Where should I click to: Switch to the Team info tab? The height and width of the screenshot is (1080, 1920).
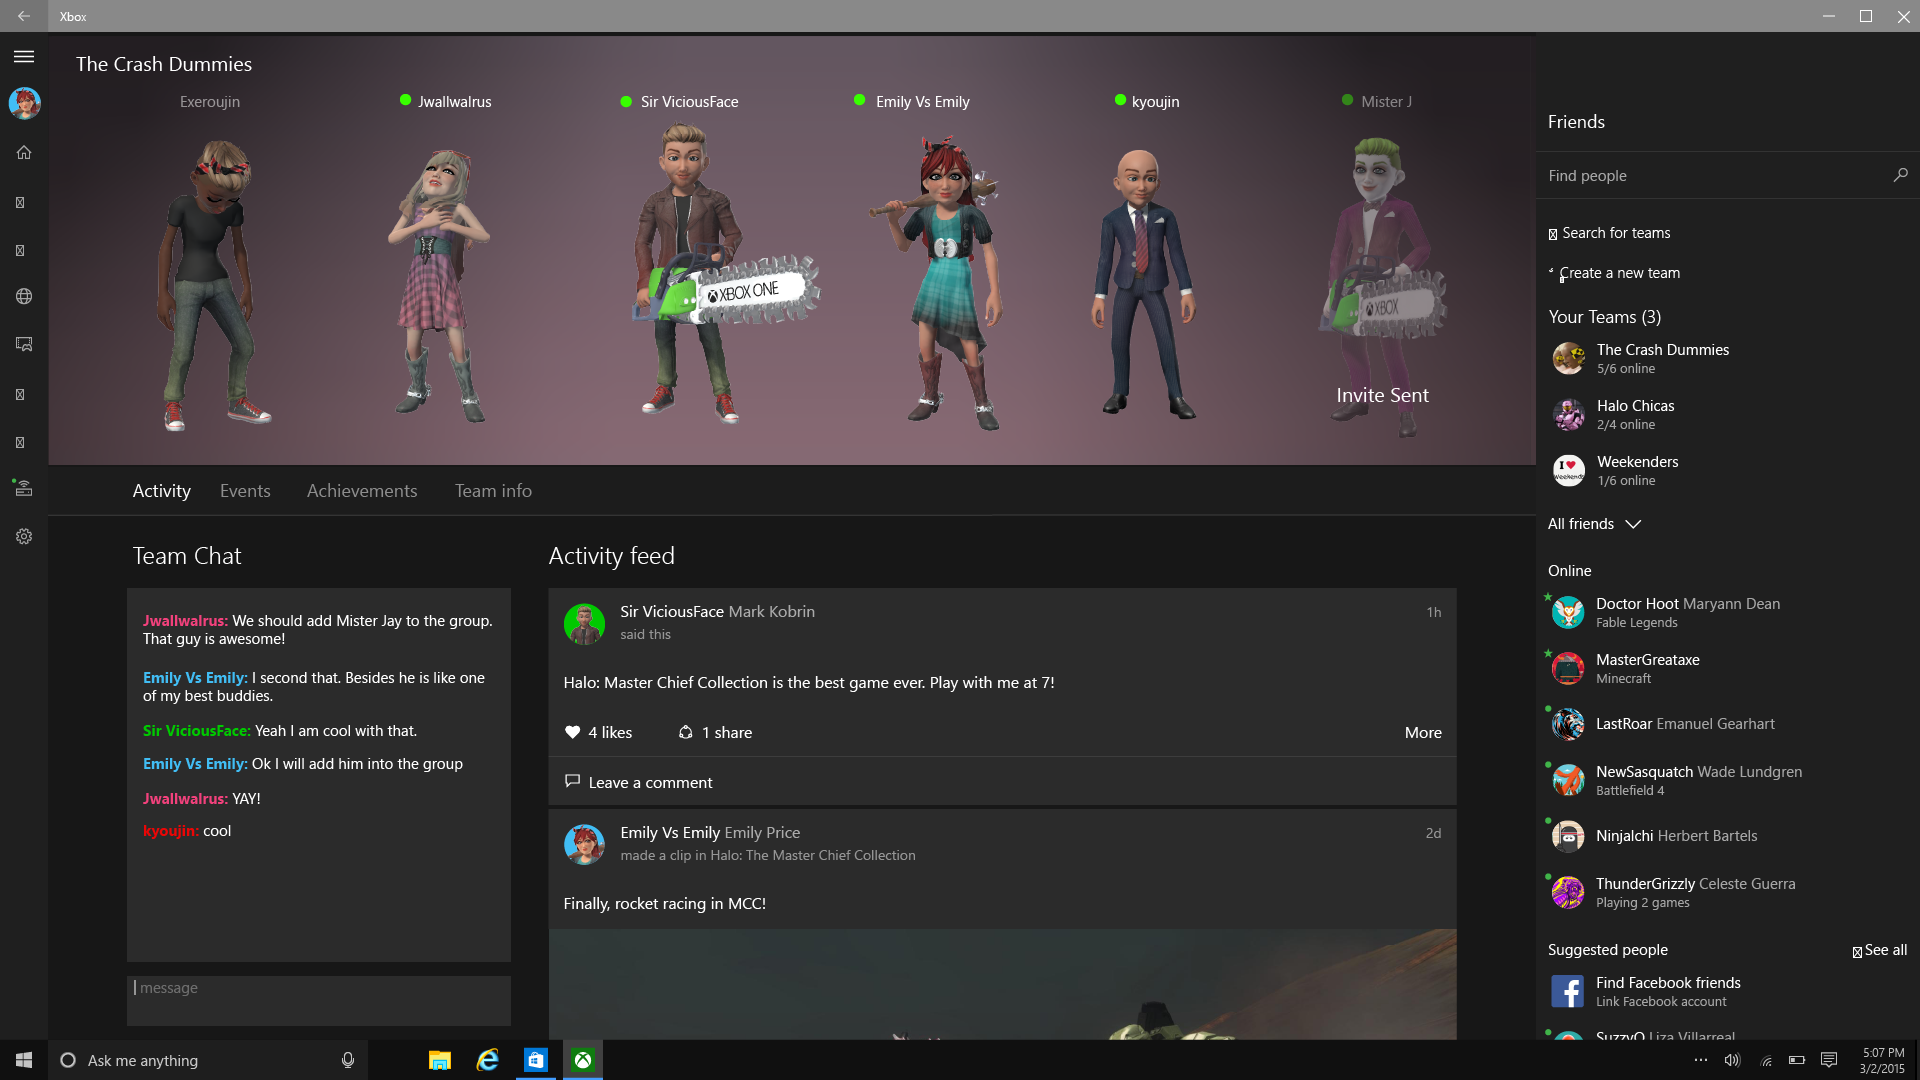pos(493,491)
